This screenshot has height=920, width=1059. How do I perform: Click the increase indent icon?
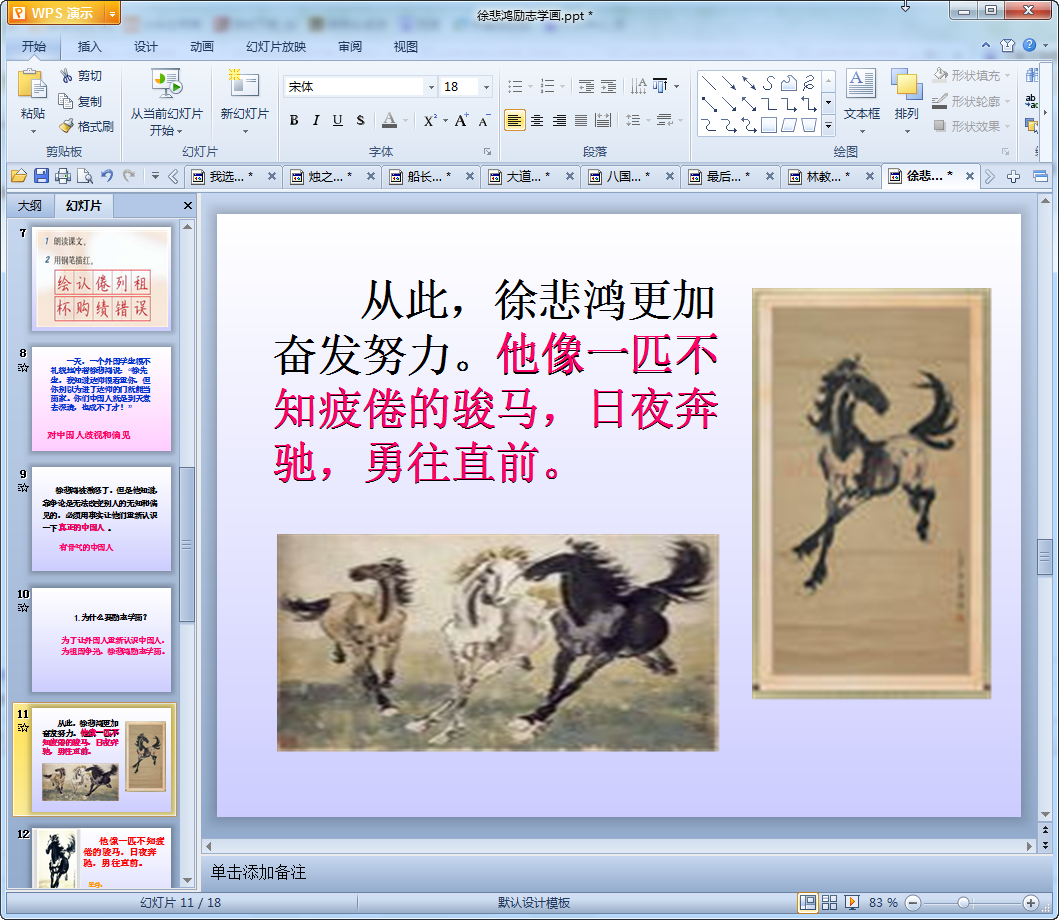609,86
